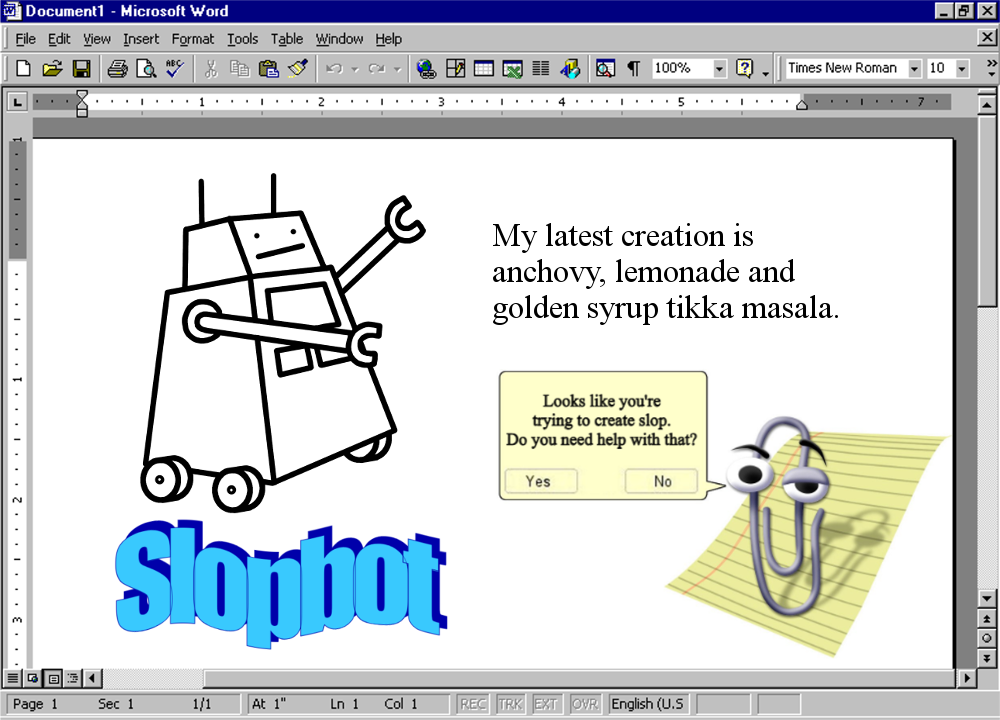This screenshot has width=1000, height=720.
Task: Click the horizontal scrollbar right arrow
Action: click(967, 678)
